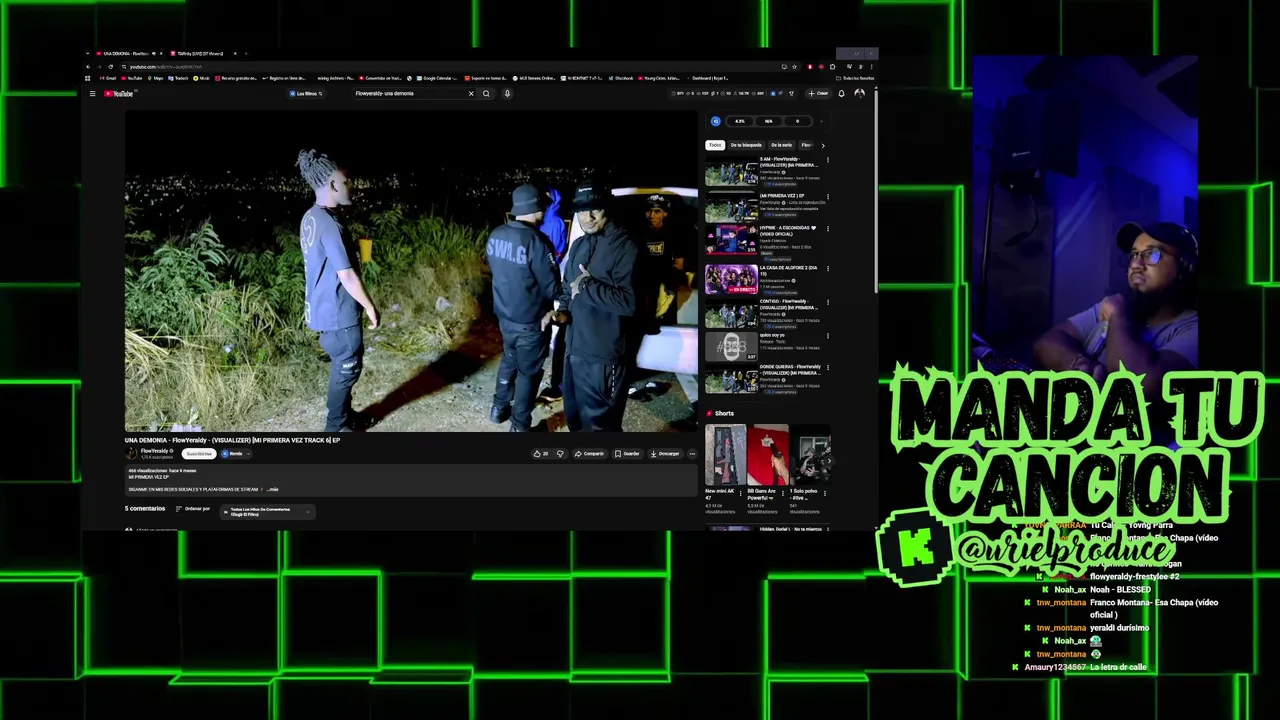Image resolution: width=1280 pixels, height=720 pixels.
Task: Click the page vertical scrollbar
Action: [x=876, y=190]
